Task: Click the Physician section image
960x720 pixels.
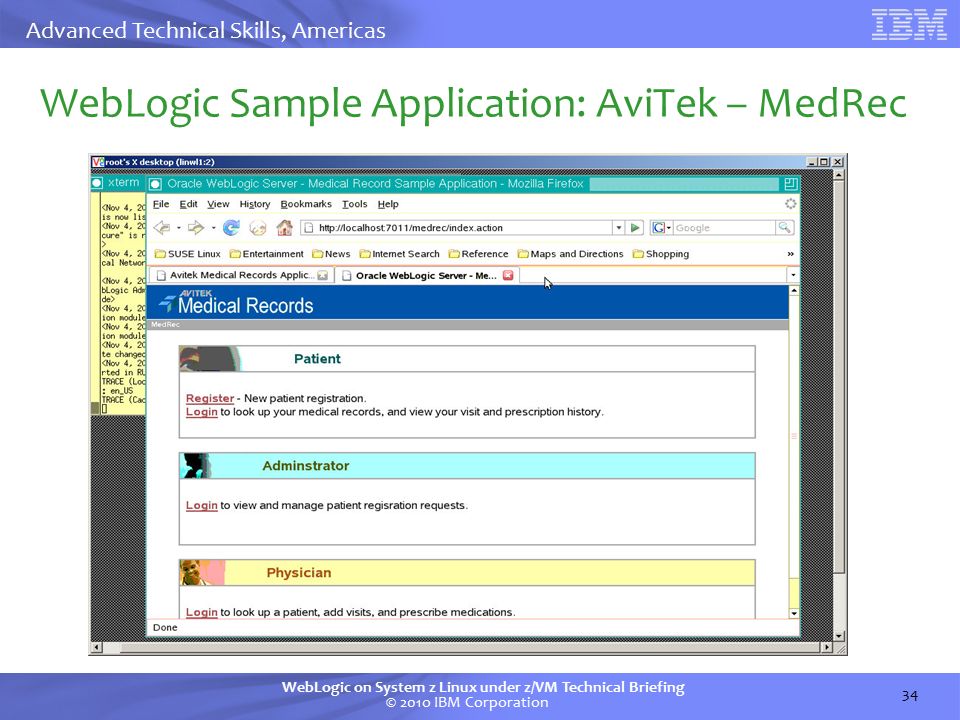Action: (202, 572)
